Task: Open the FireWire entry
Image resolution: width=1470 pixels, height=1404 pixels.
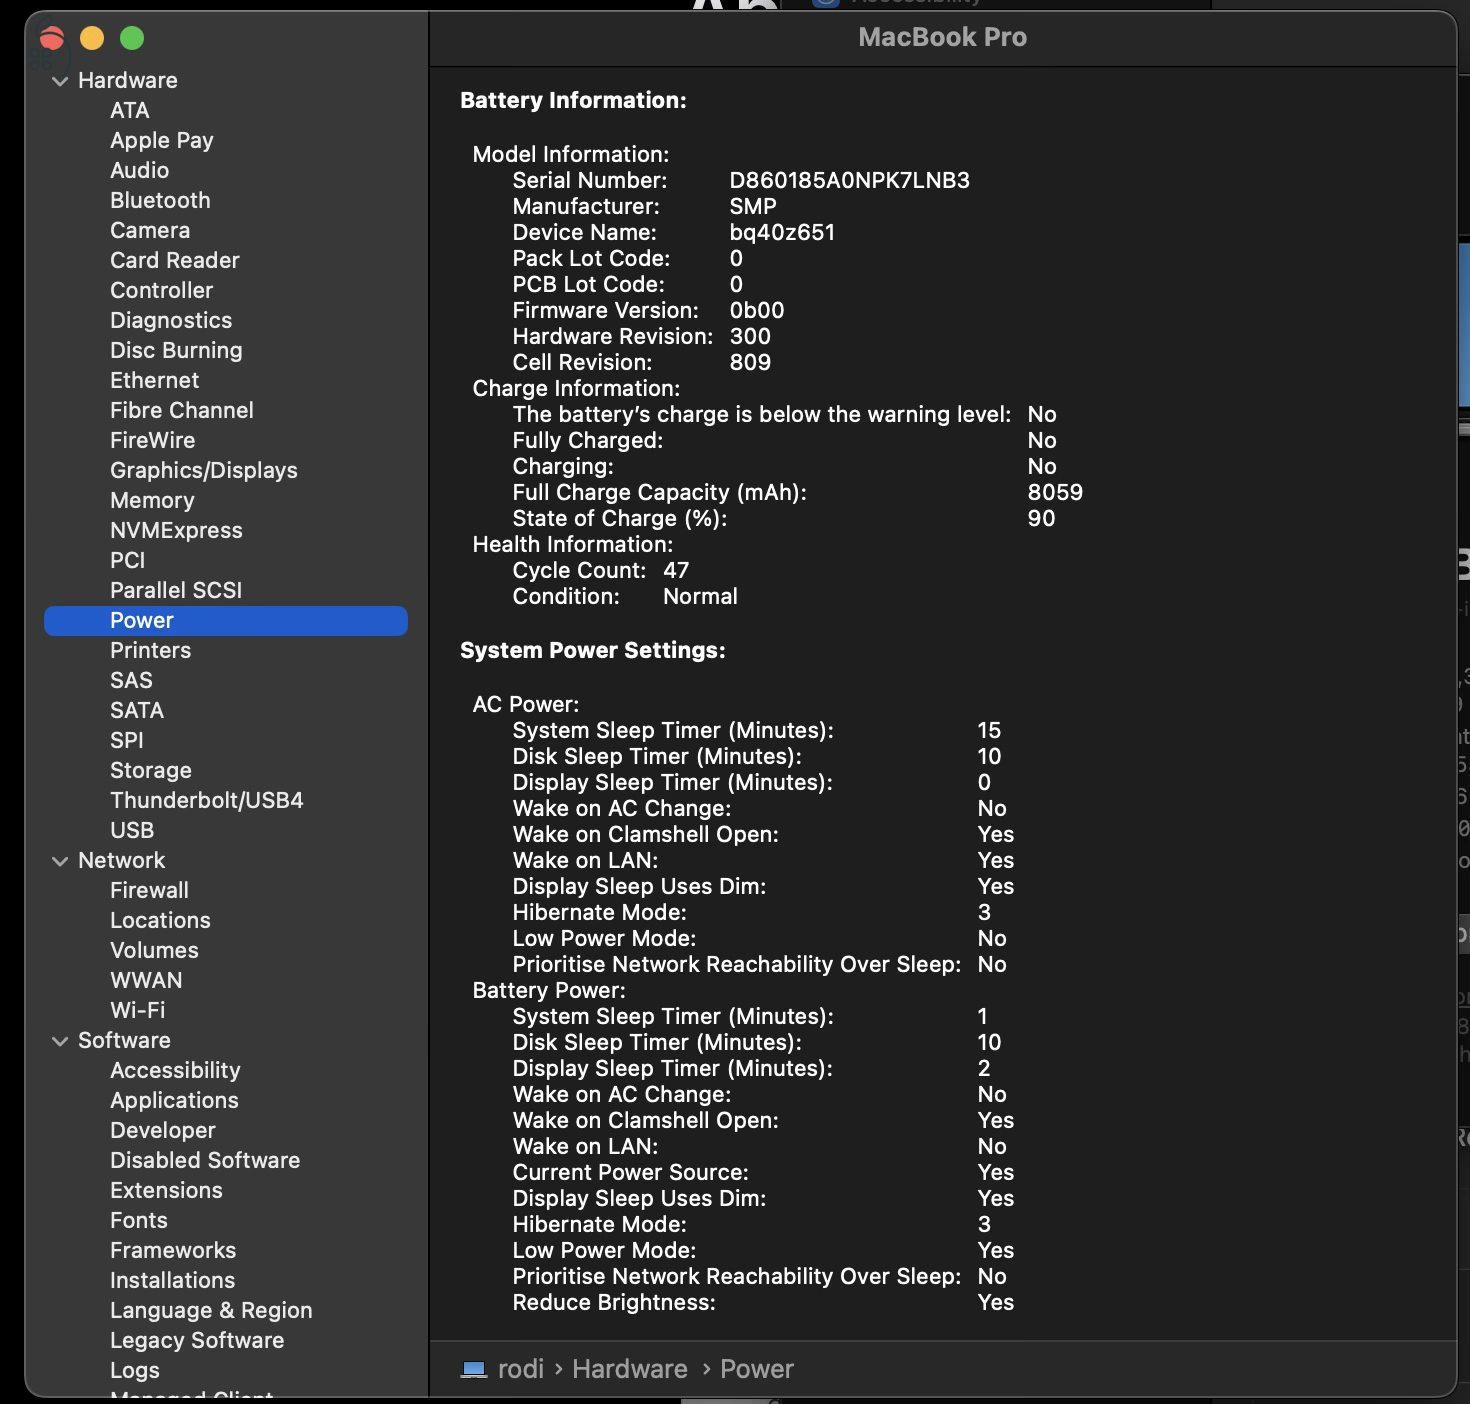Action: point(153,440)
